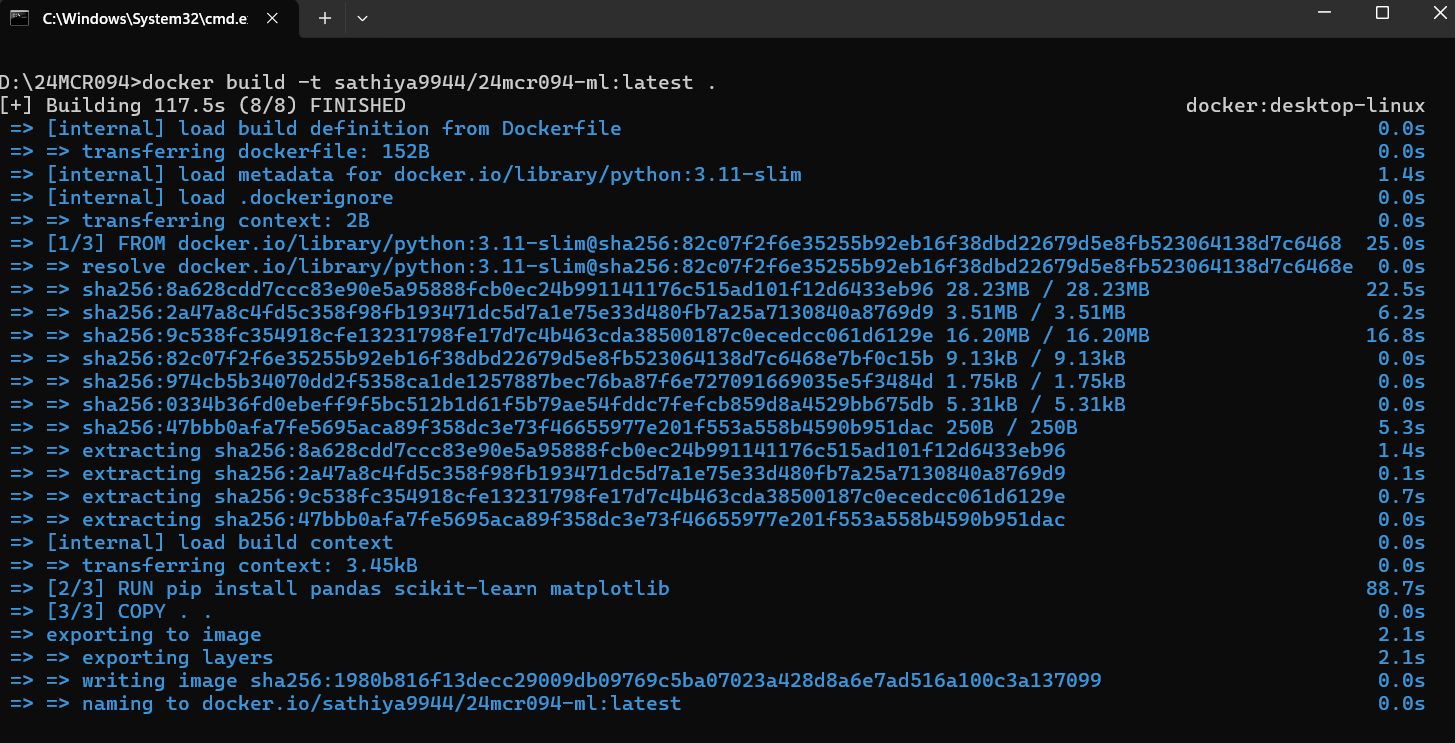Click the cmd.exe icon in the tab
1455x743 pixels.
pyautogui.click(x=20, y=18)
